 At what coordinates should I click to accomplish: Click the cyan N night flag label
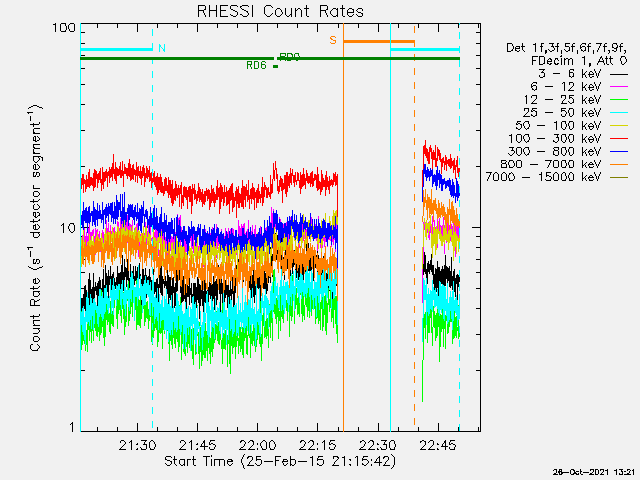(162, 48)
